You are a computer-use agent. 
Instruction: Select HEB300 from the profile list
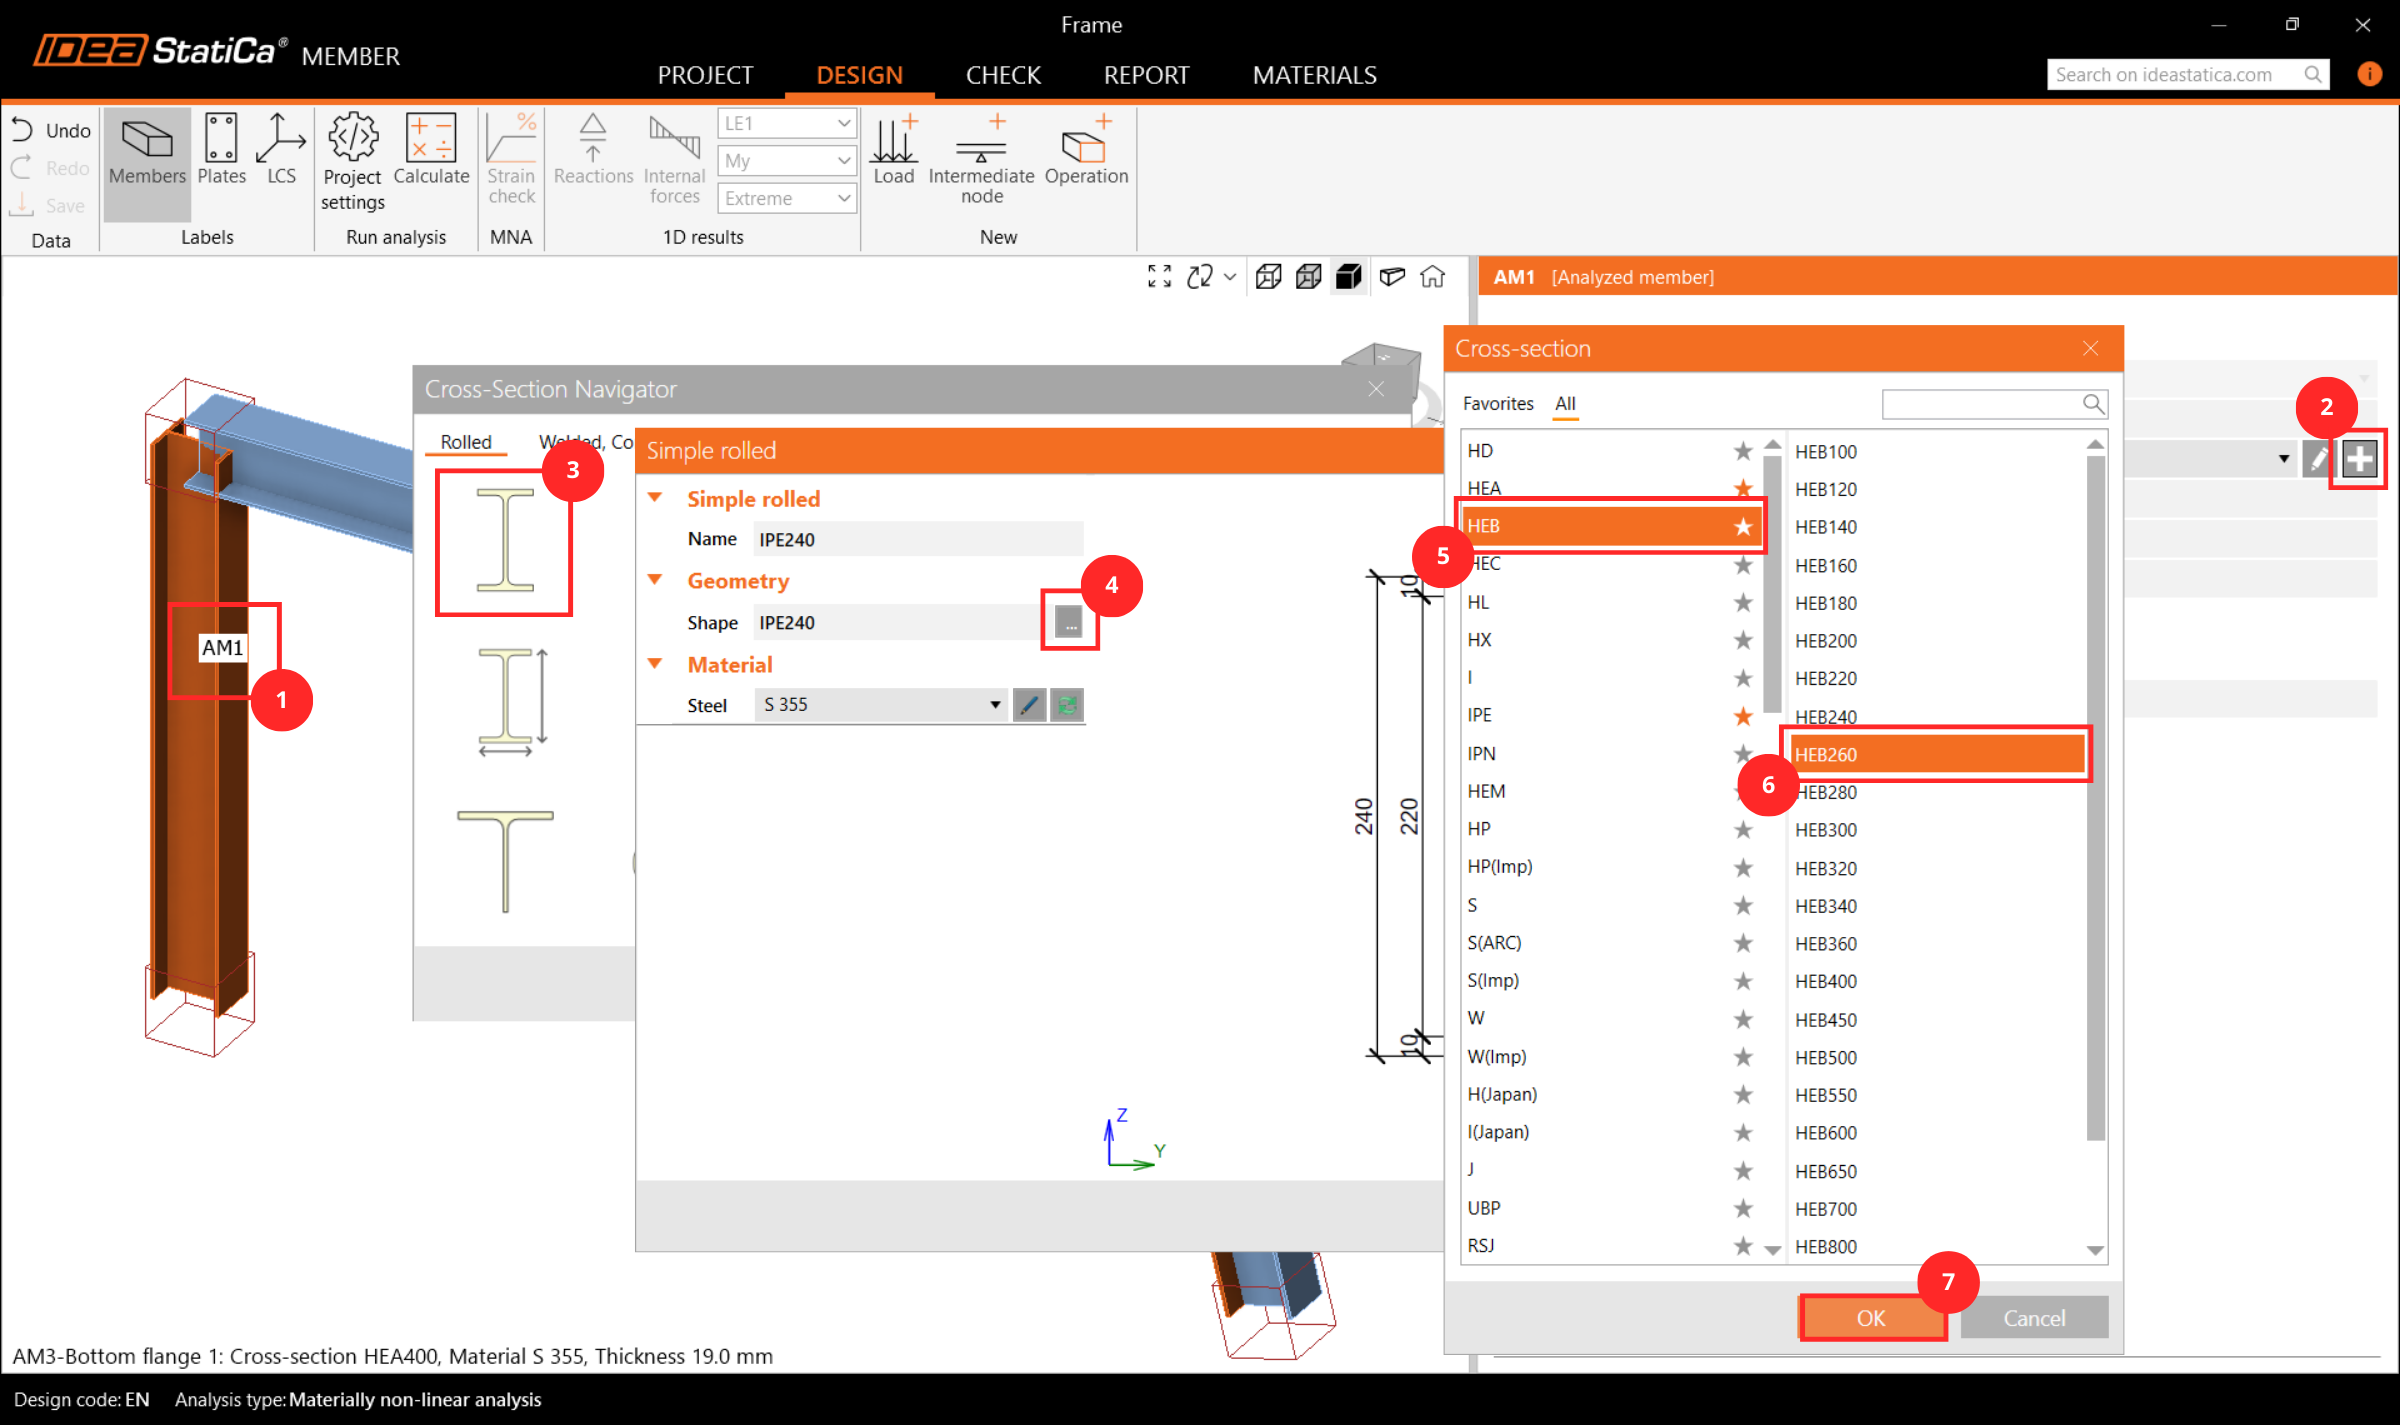tap(1826, 830)
